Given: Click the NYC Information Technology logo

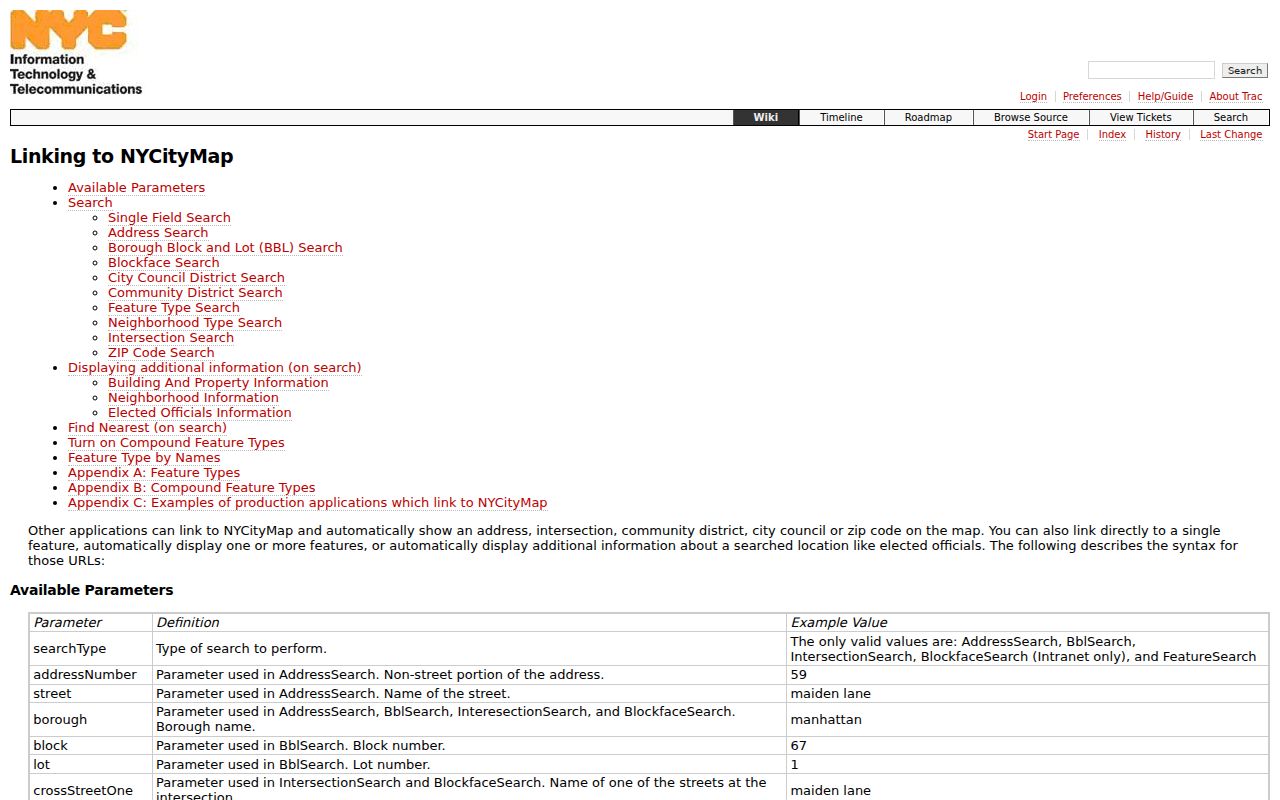Looking at the screenshot, I should tap(76, 53).
